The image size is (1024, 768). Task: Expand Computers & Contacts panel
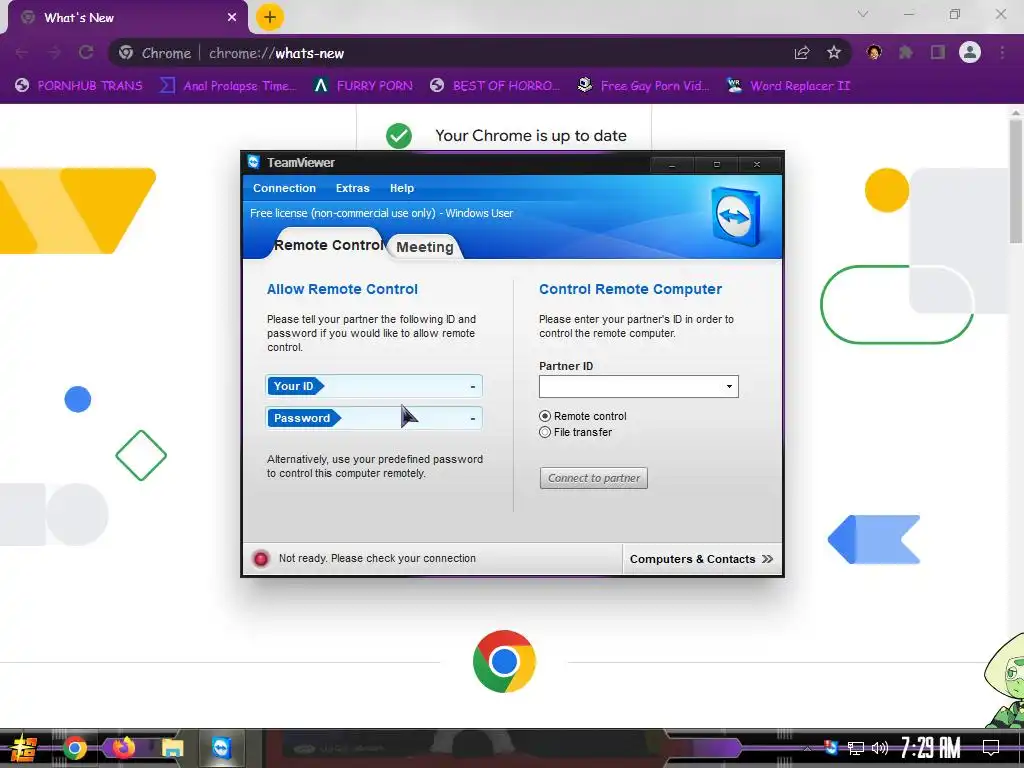[x=701, y=559]
